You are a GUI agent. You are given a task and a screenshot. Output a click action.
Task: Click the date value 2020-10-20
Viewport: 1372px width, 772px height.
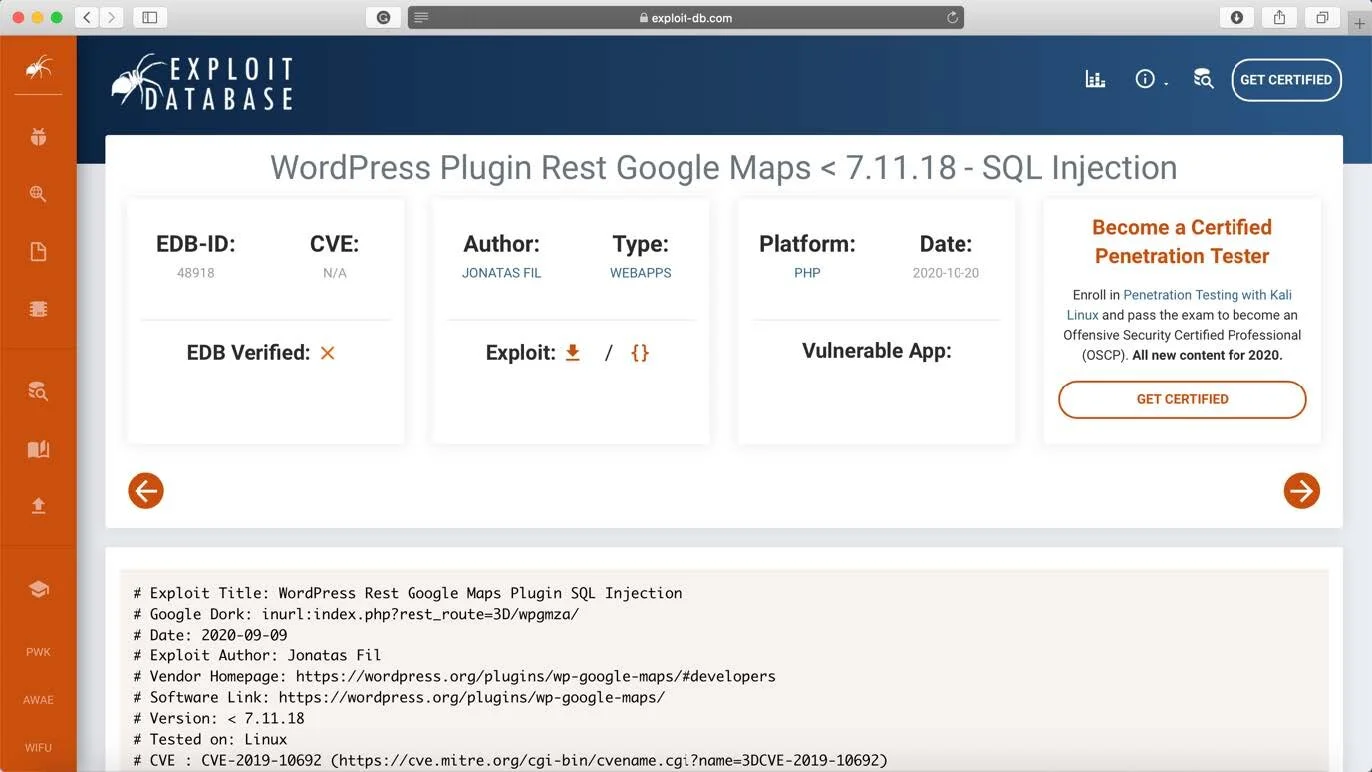click(946, 273)
